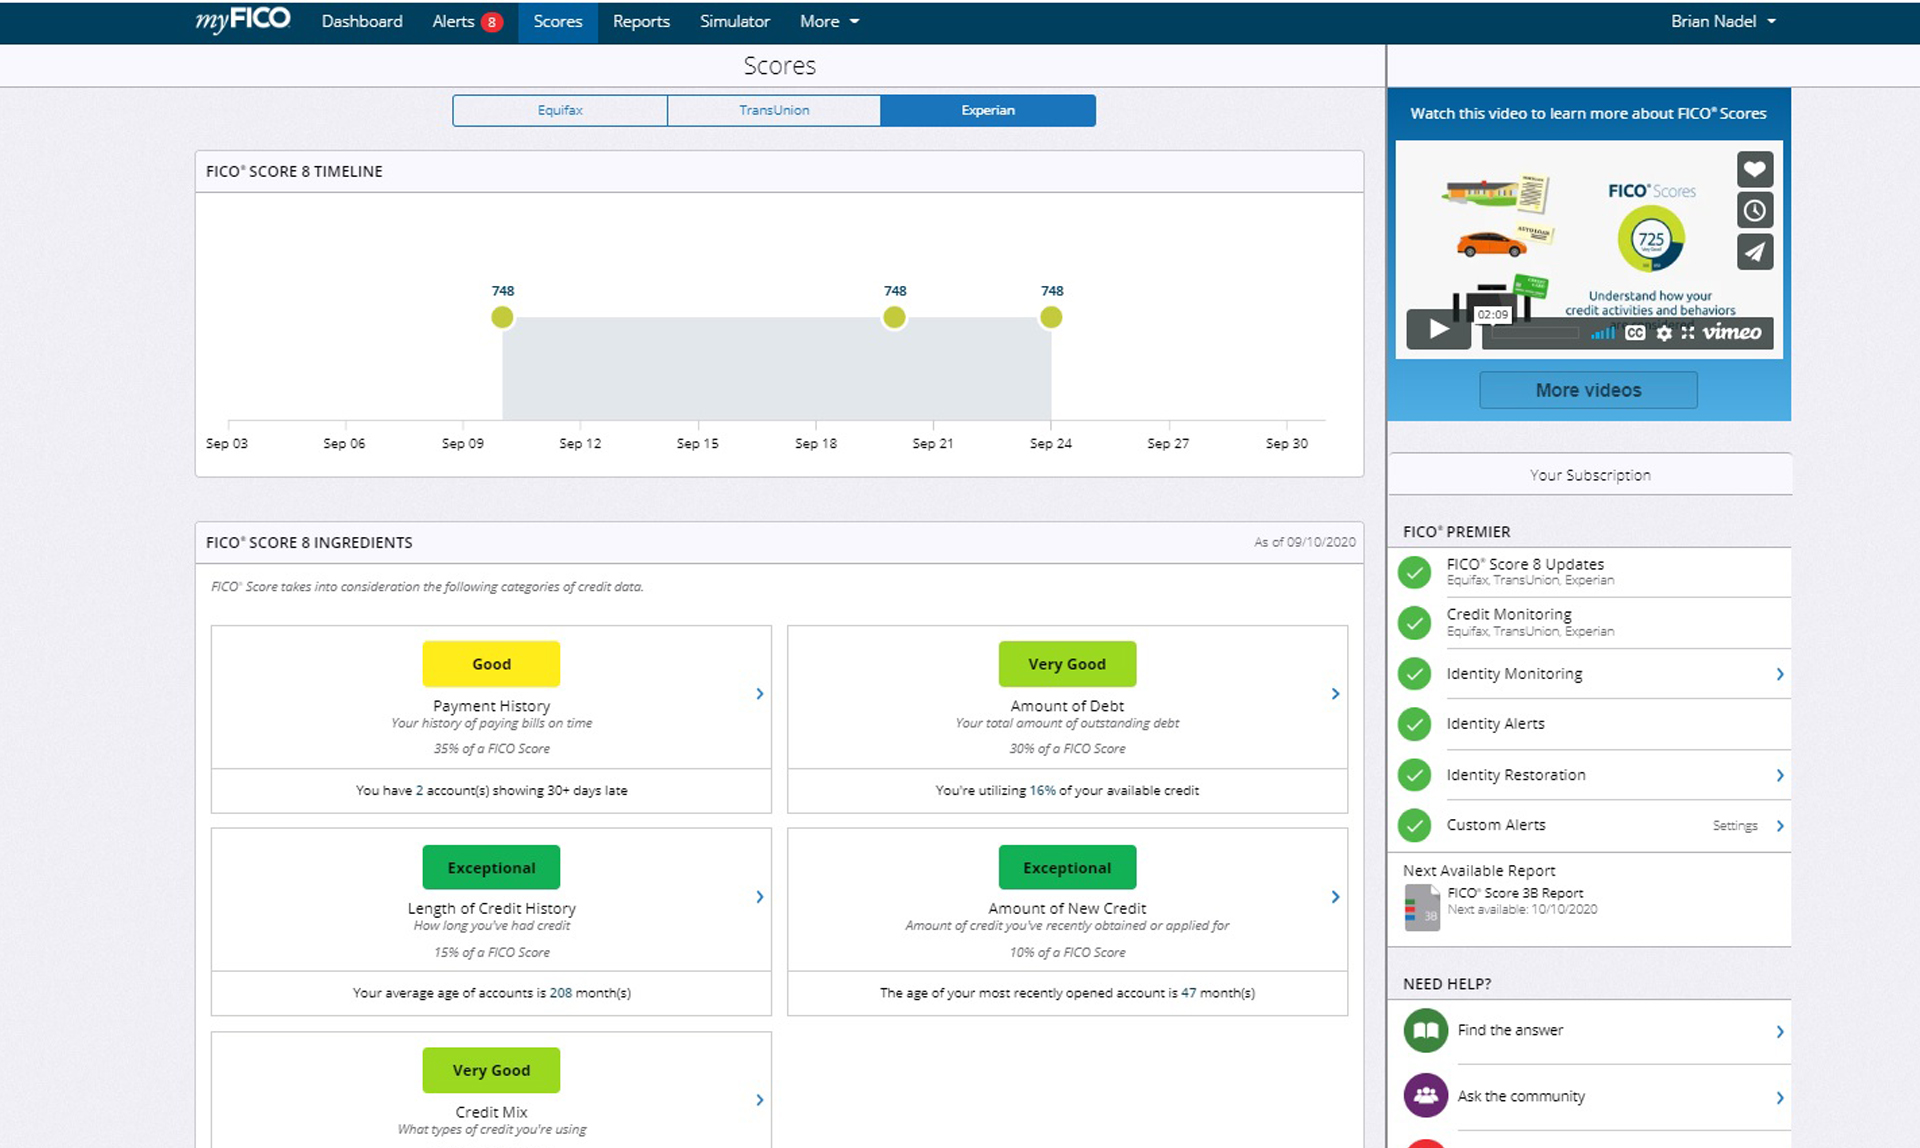Image resolution: width=1920 pixels, height=1148 pixels.
Task: Open video settings gear icon
Action: [1663, 333]
